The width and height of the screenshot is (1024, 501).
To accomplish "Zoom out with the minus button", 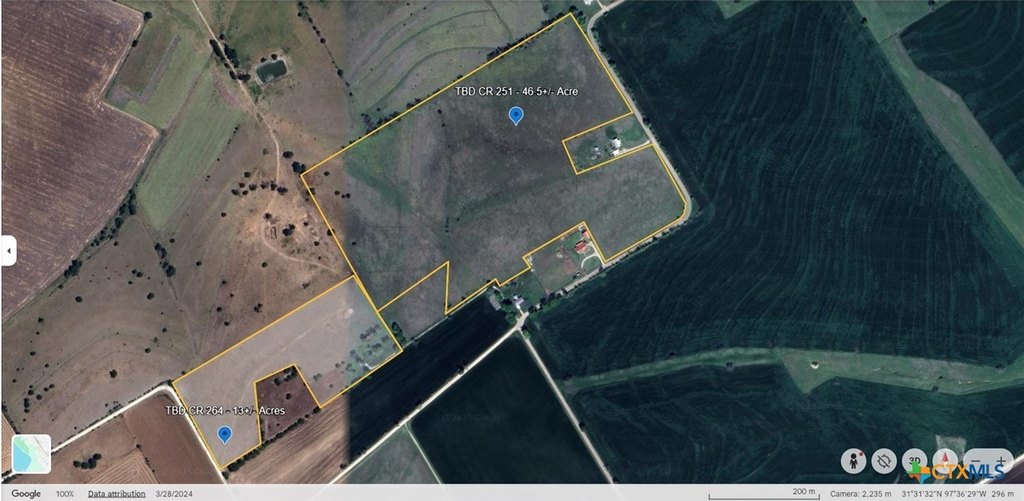I will (977, 461).
